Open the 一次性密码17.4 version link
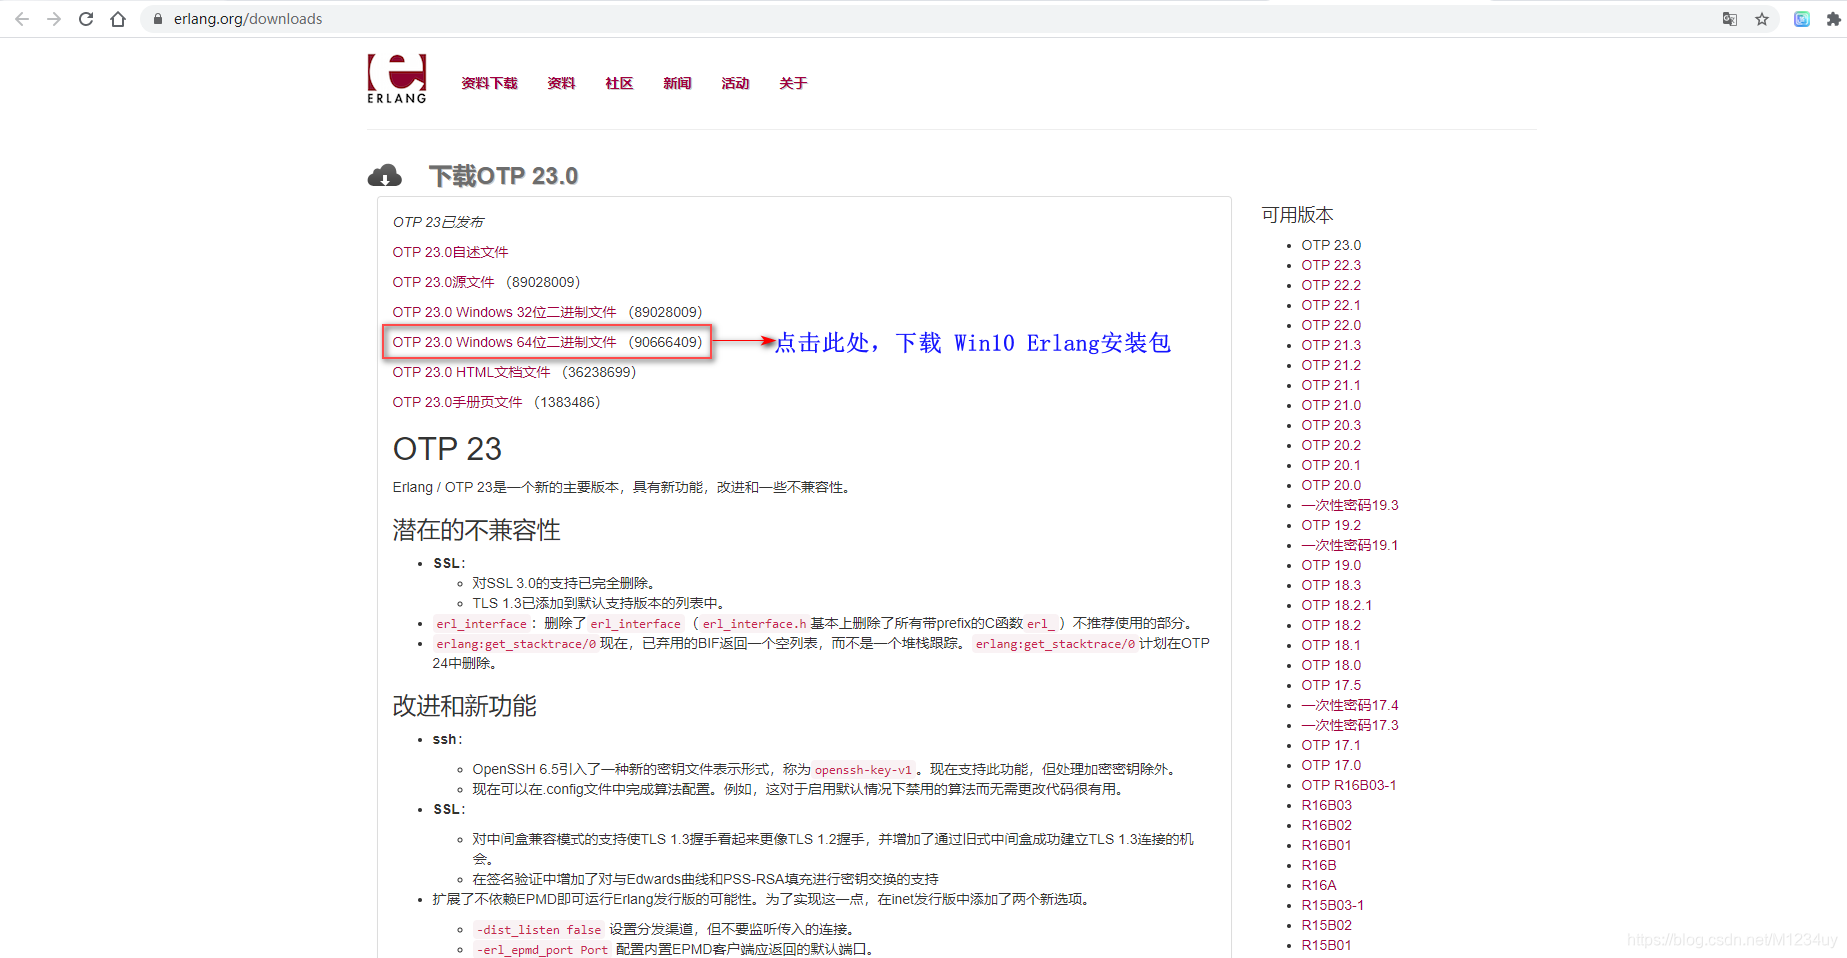This screenshot has height=958, width=1847. pyautogui.click(x=1350, y=705)
